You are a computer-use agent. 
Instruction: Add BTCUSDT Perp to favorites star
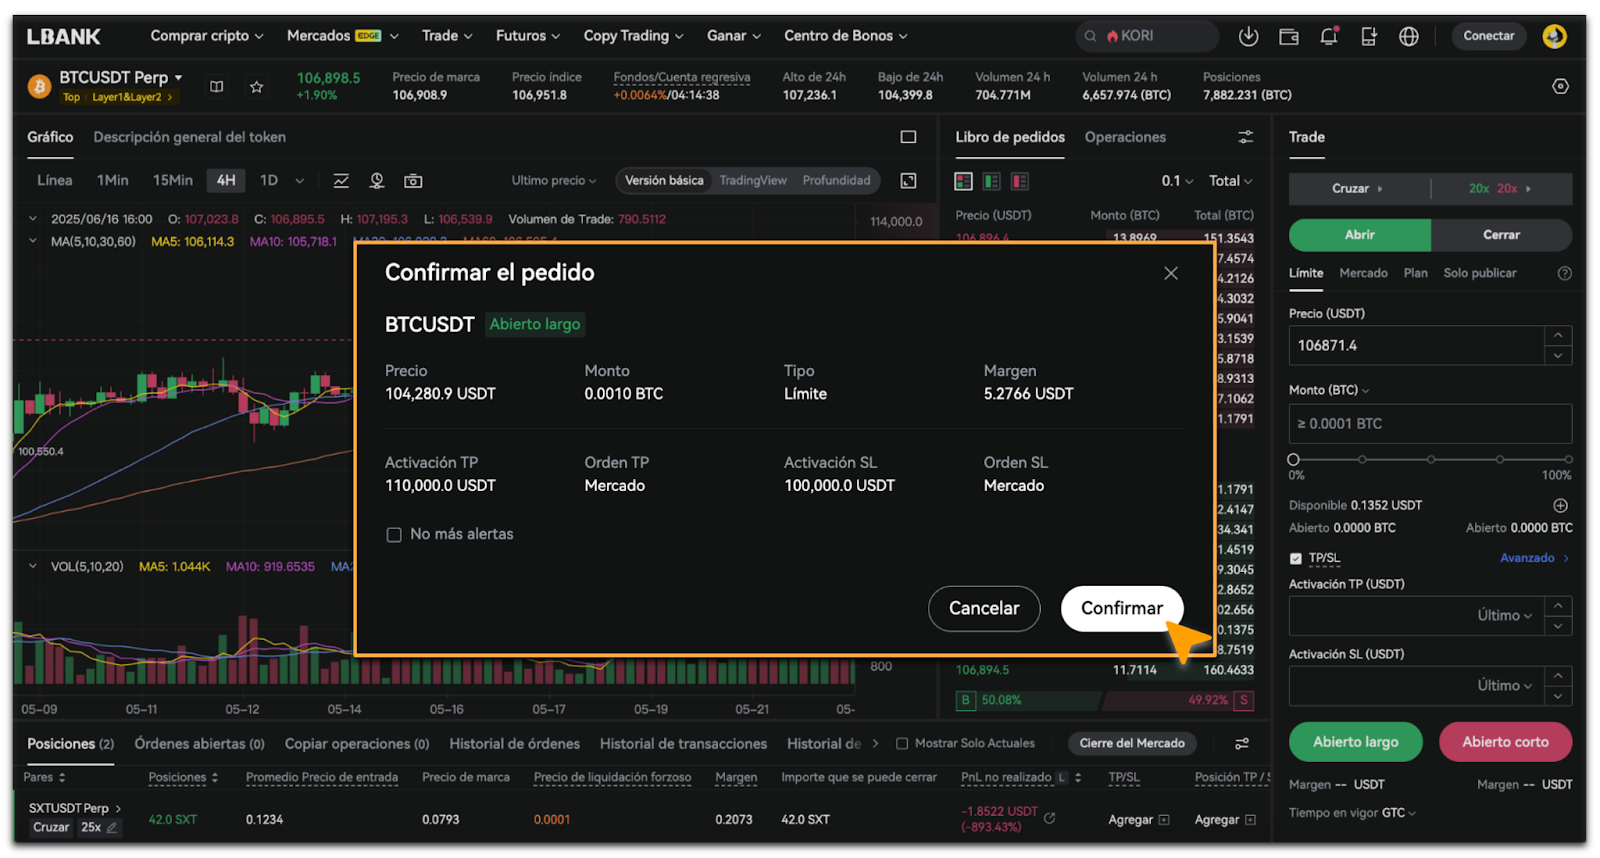click(x=257, y=87)
